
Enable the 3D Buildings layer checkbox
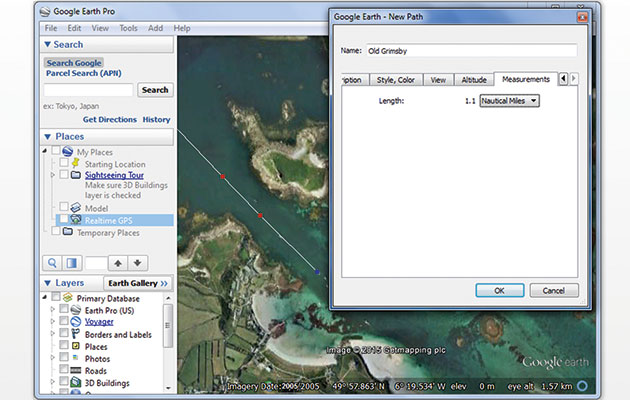(x=64, y=380)
